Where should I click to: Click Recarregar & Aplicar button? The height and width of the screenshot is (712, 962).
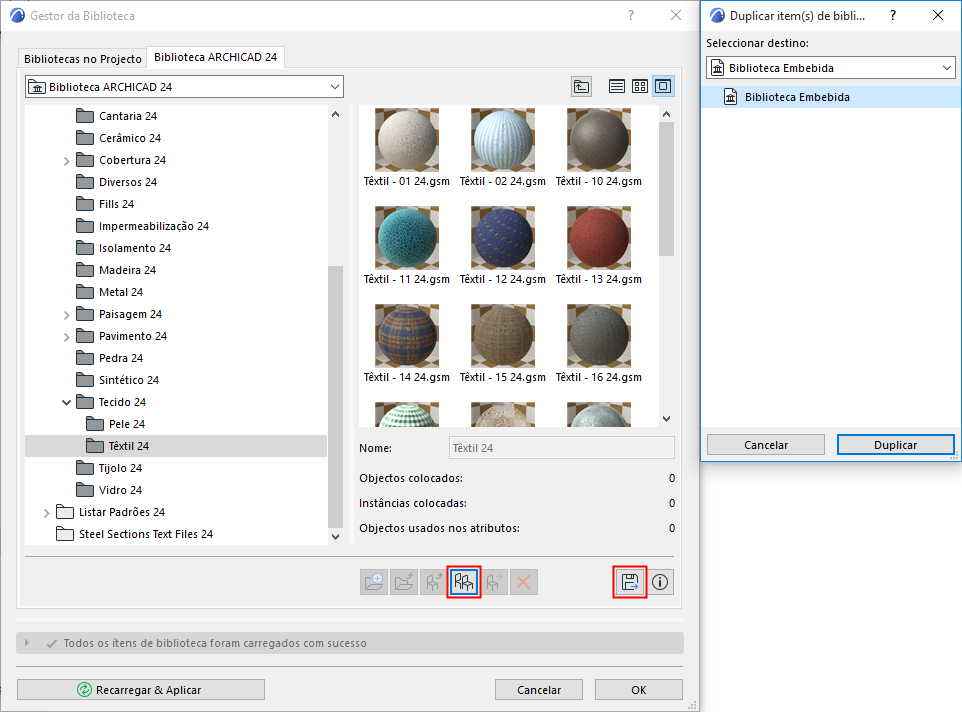coord(141,689)
